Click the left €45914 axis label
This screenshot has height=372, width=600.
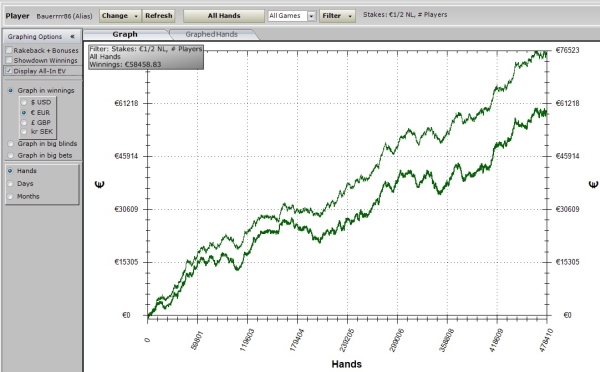126,156
